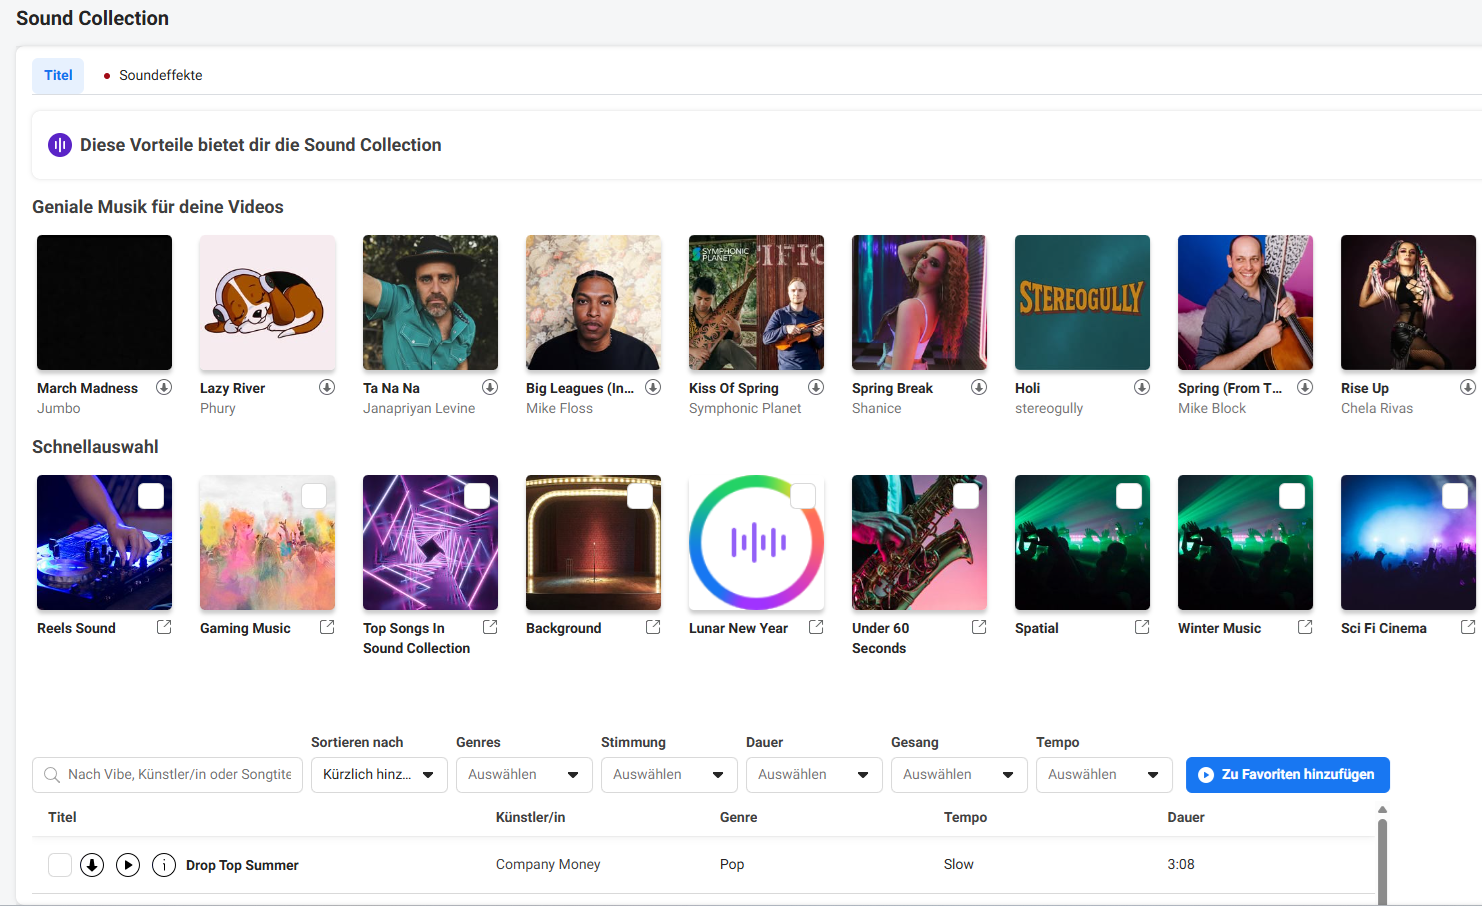Screen dimensions: 1482x906
Task: Open Gaming Music external link icon
Action: tap(327, 627)
